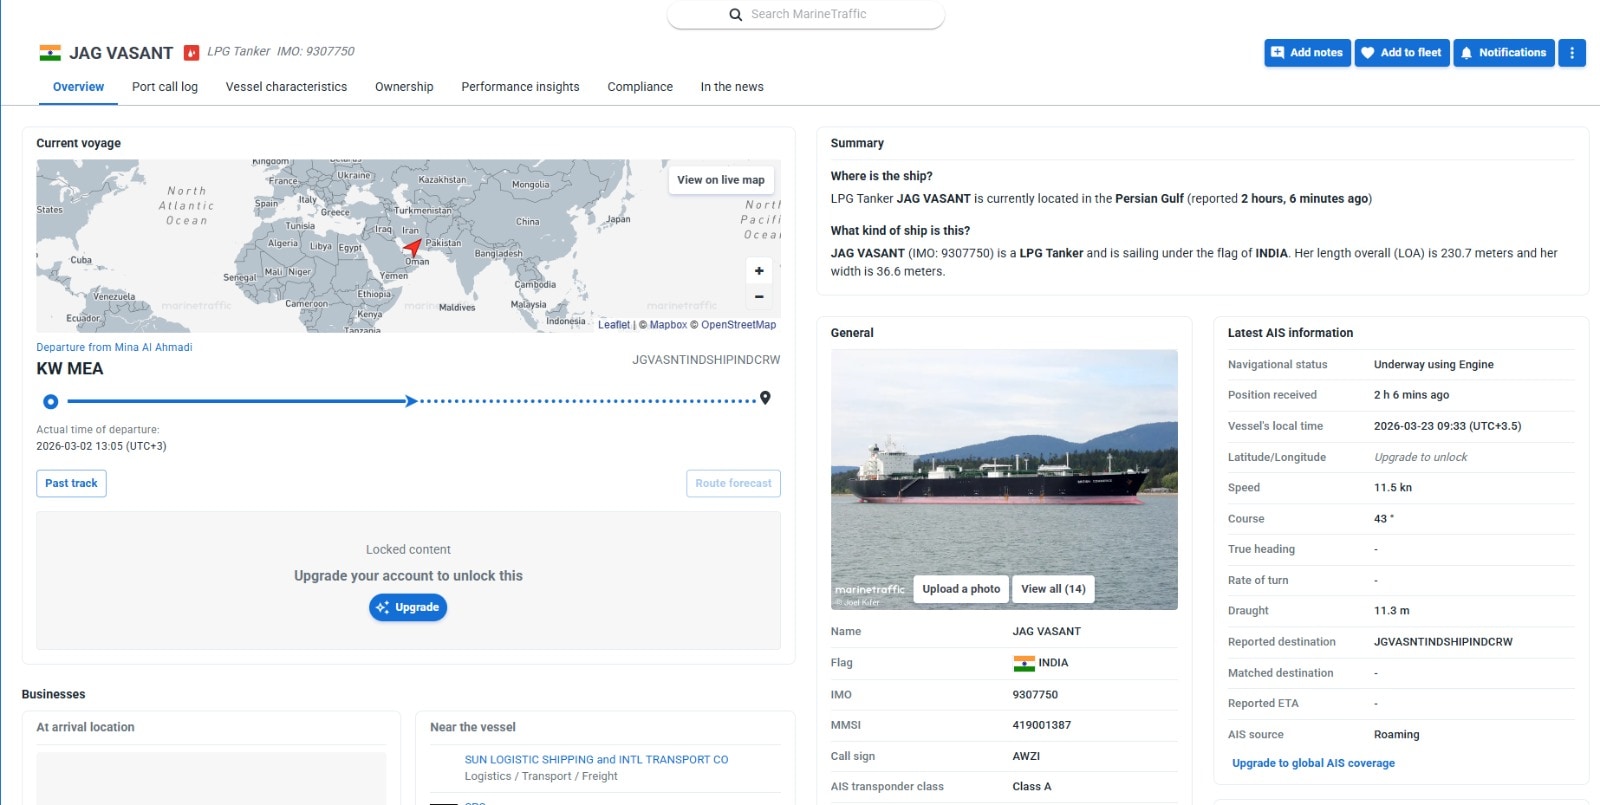Screen dimensions: 1600x805
Task: Click the departure circle on voyage progress
Action: [51, 402]
